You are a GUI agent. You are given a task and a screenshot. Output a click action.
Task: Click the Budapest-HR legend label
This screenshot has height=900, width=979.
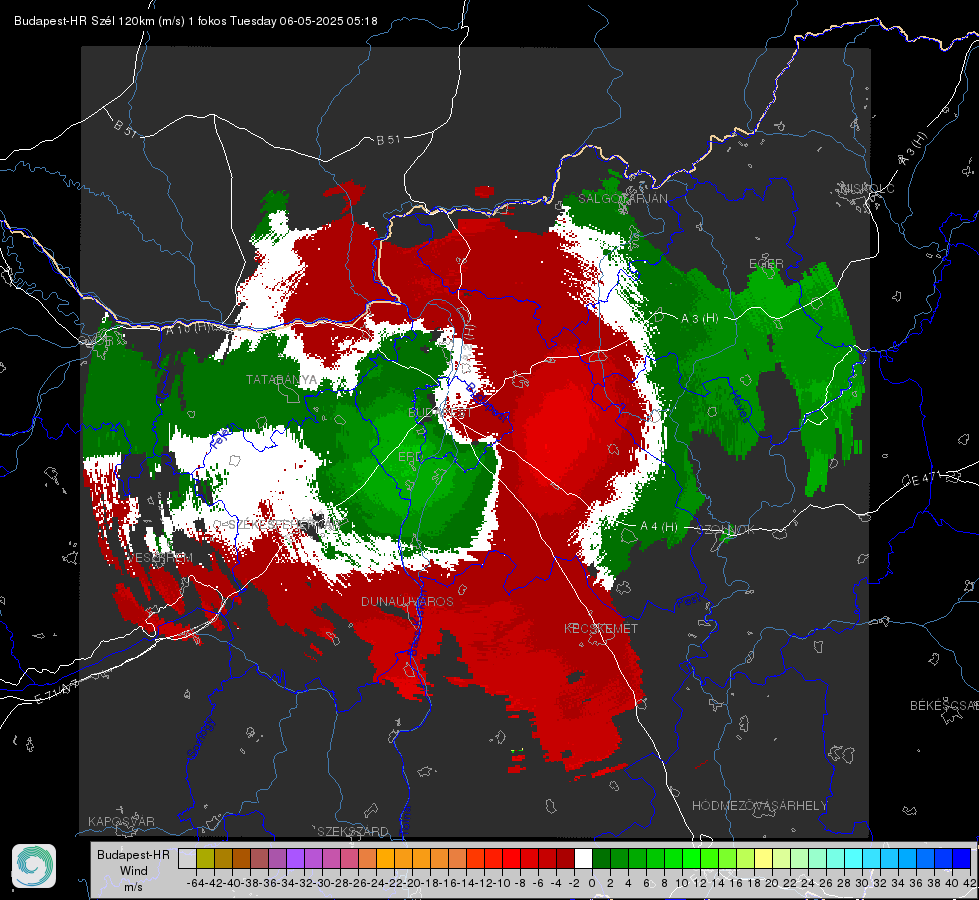point(133,854)
